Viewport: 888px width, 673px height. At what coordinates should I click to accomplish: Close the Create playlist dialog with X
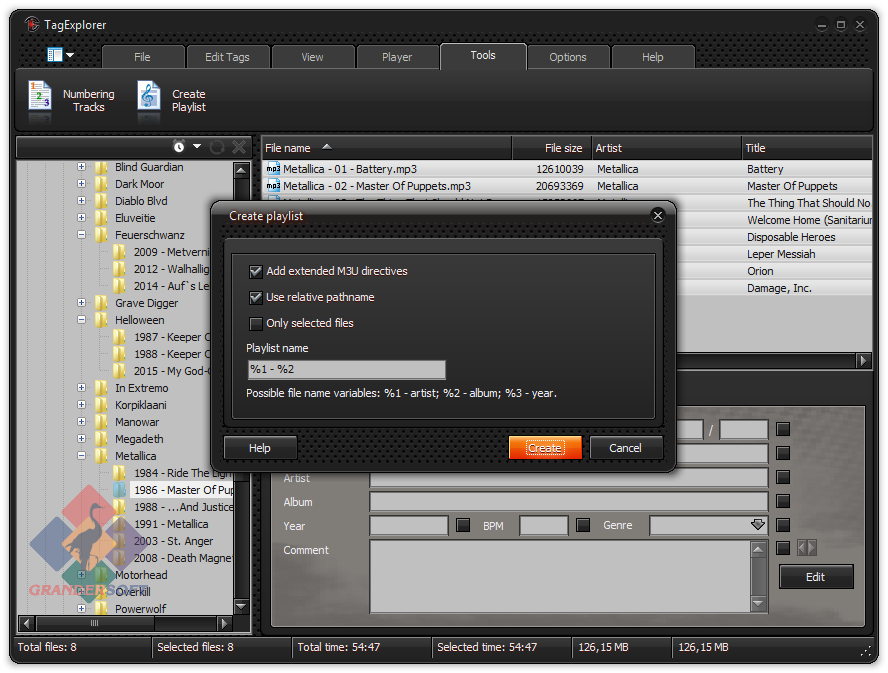tap(657, 216)
